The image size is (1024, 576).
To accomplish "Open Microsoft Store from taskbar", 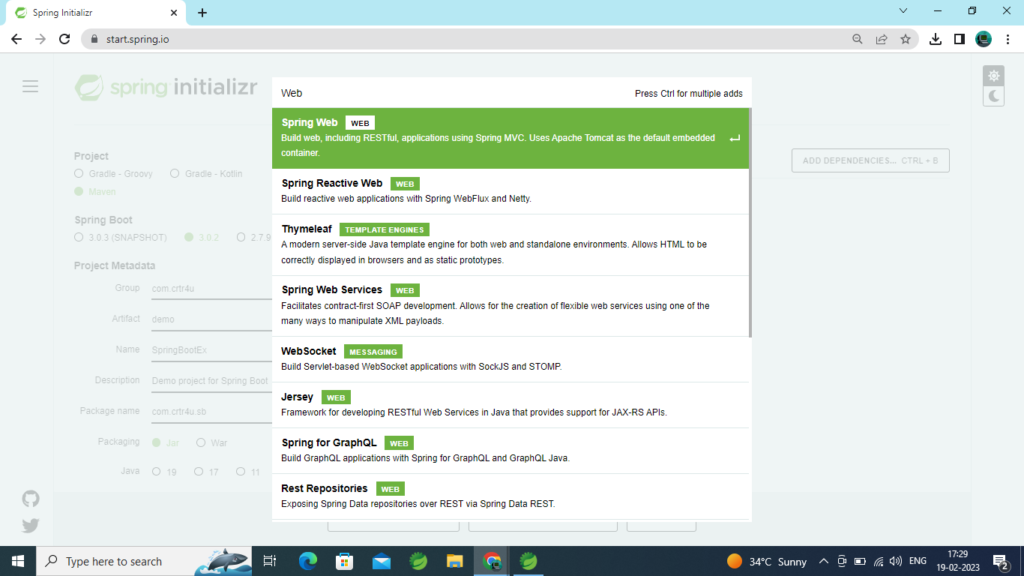I will (344, 561).
